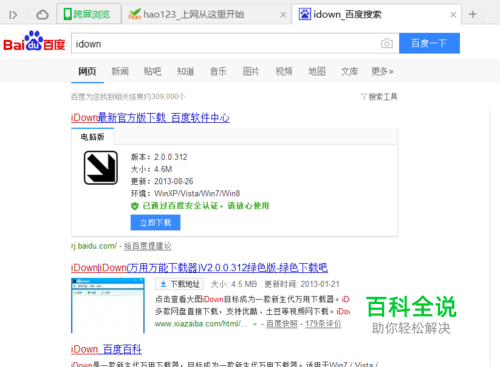Switch to 图片 search category
The width and height of the screenshot is (500, 367).
coord(251,71)
